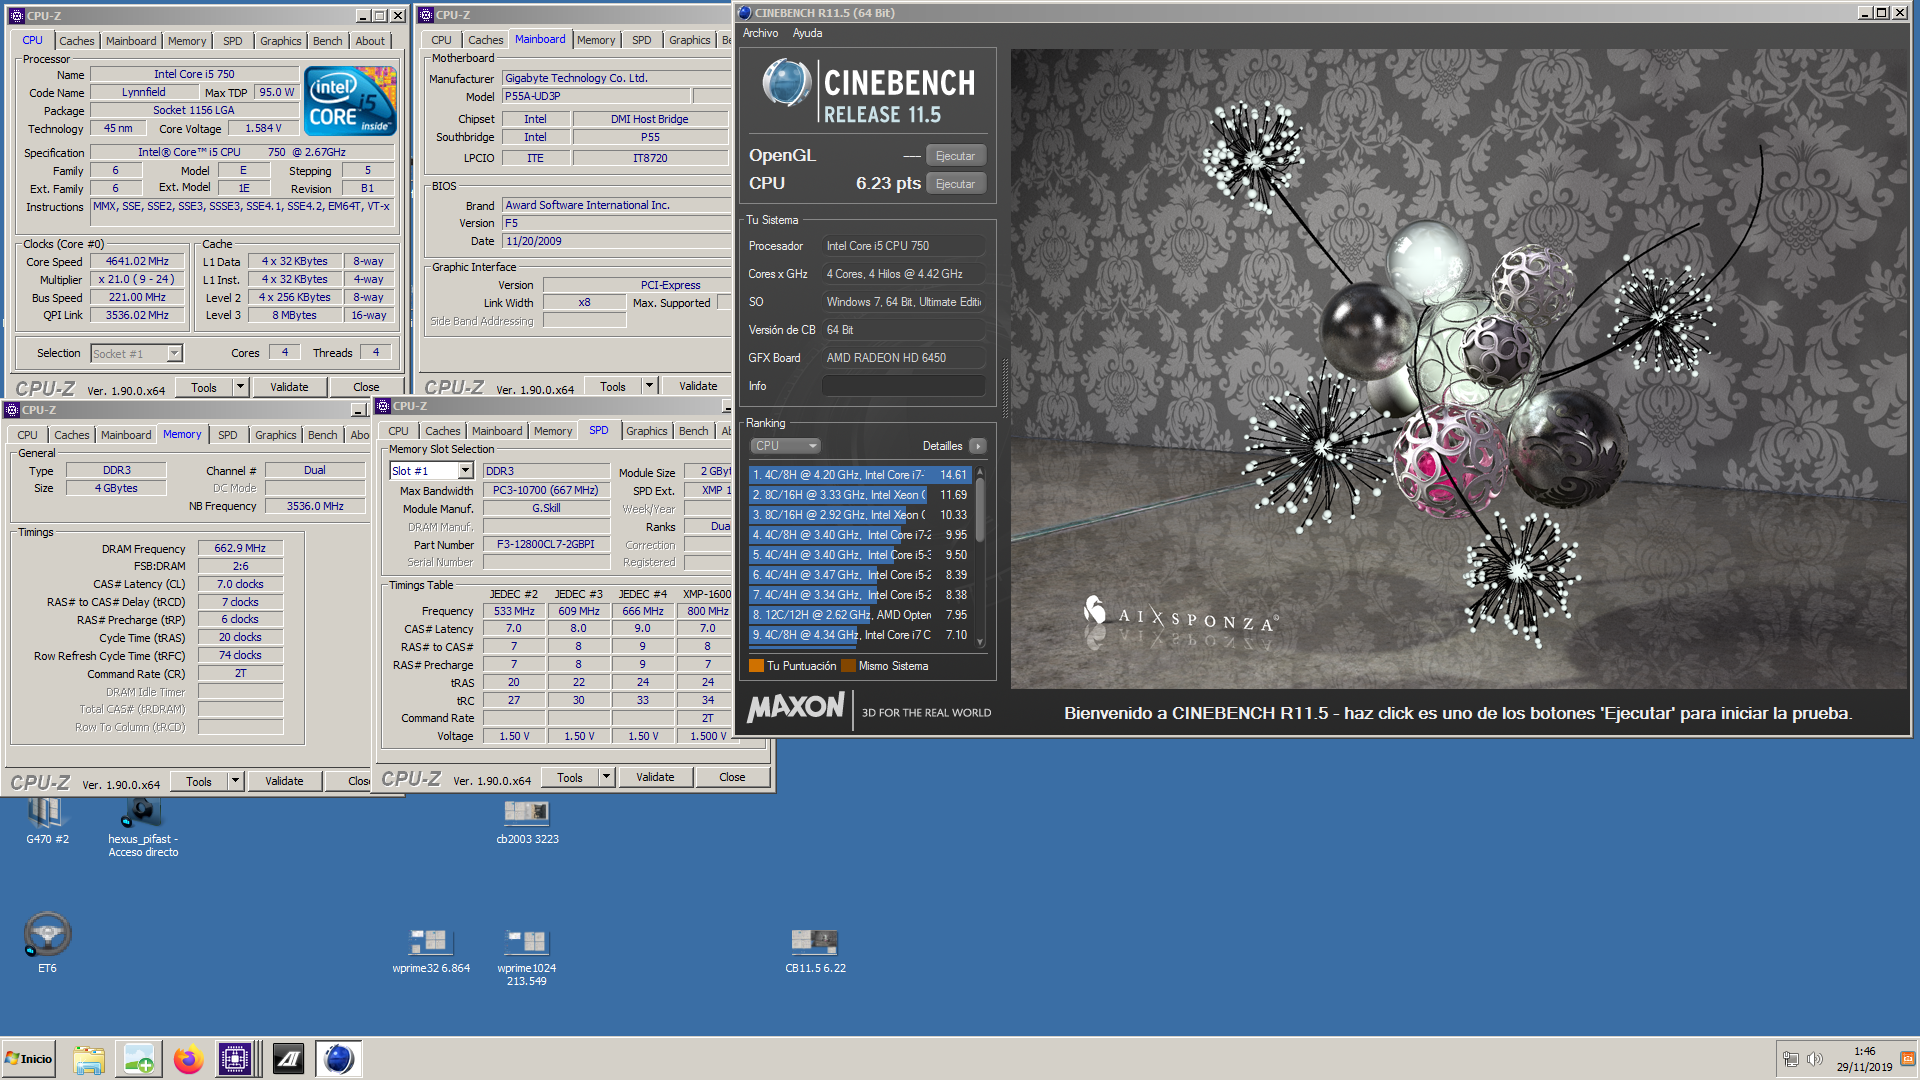Screen dimensions: 1920x1080
Task: Click the DRAM Frequency value '662.9 MHz'
Action: pyautogui.click(x=240, y=548)
